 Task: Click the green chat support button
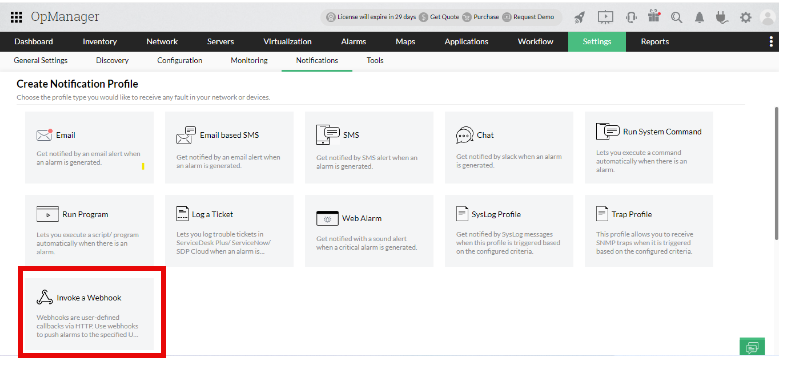(752, 346)
